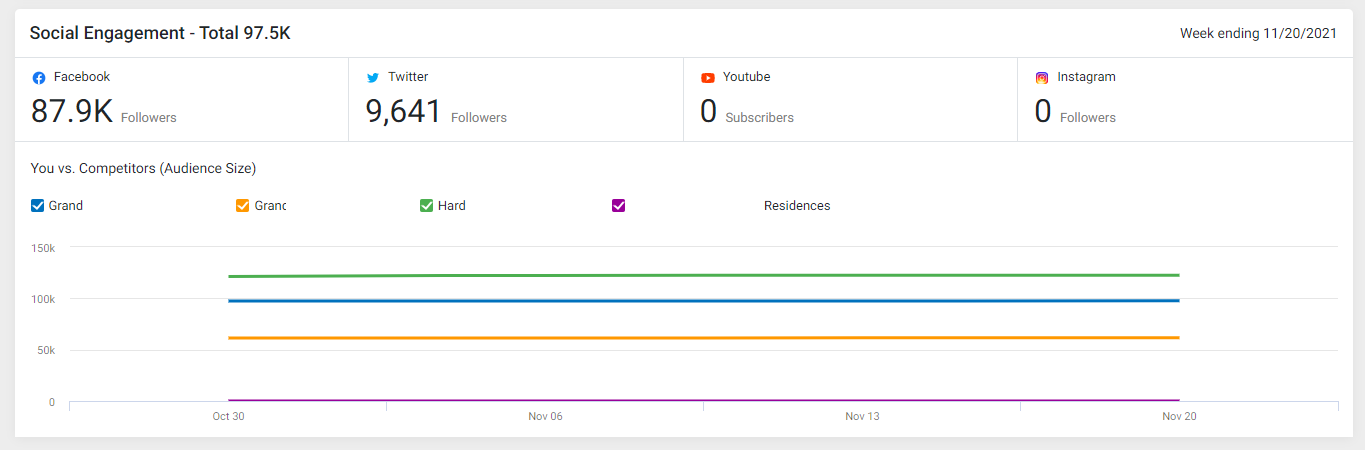This screenshot has height=450, width=1365.
Task: Toggle the purple Residences checkbox
Action: coord(618,206)
